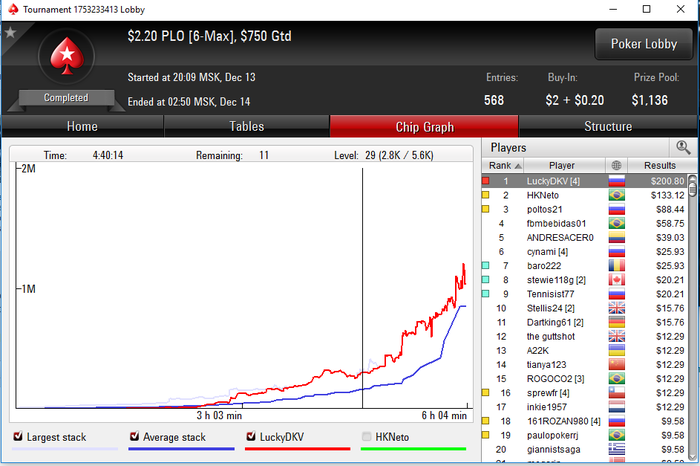Click the 568 entries value
Screen dimensions: 700x466
[x=494, y=100]
